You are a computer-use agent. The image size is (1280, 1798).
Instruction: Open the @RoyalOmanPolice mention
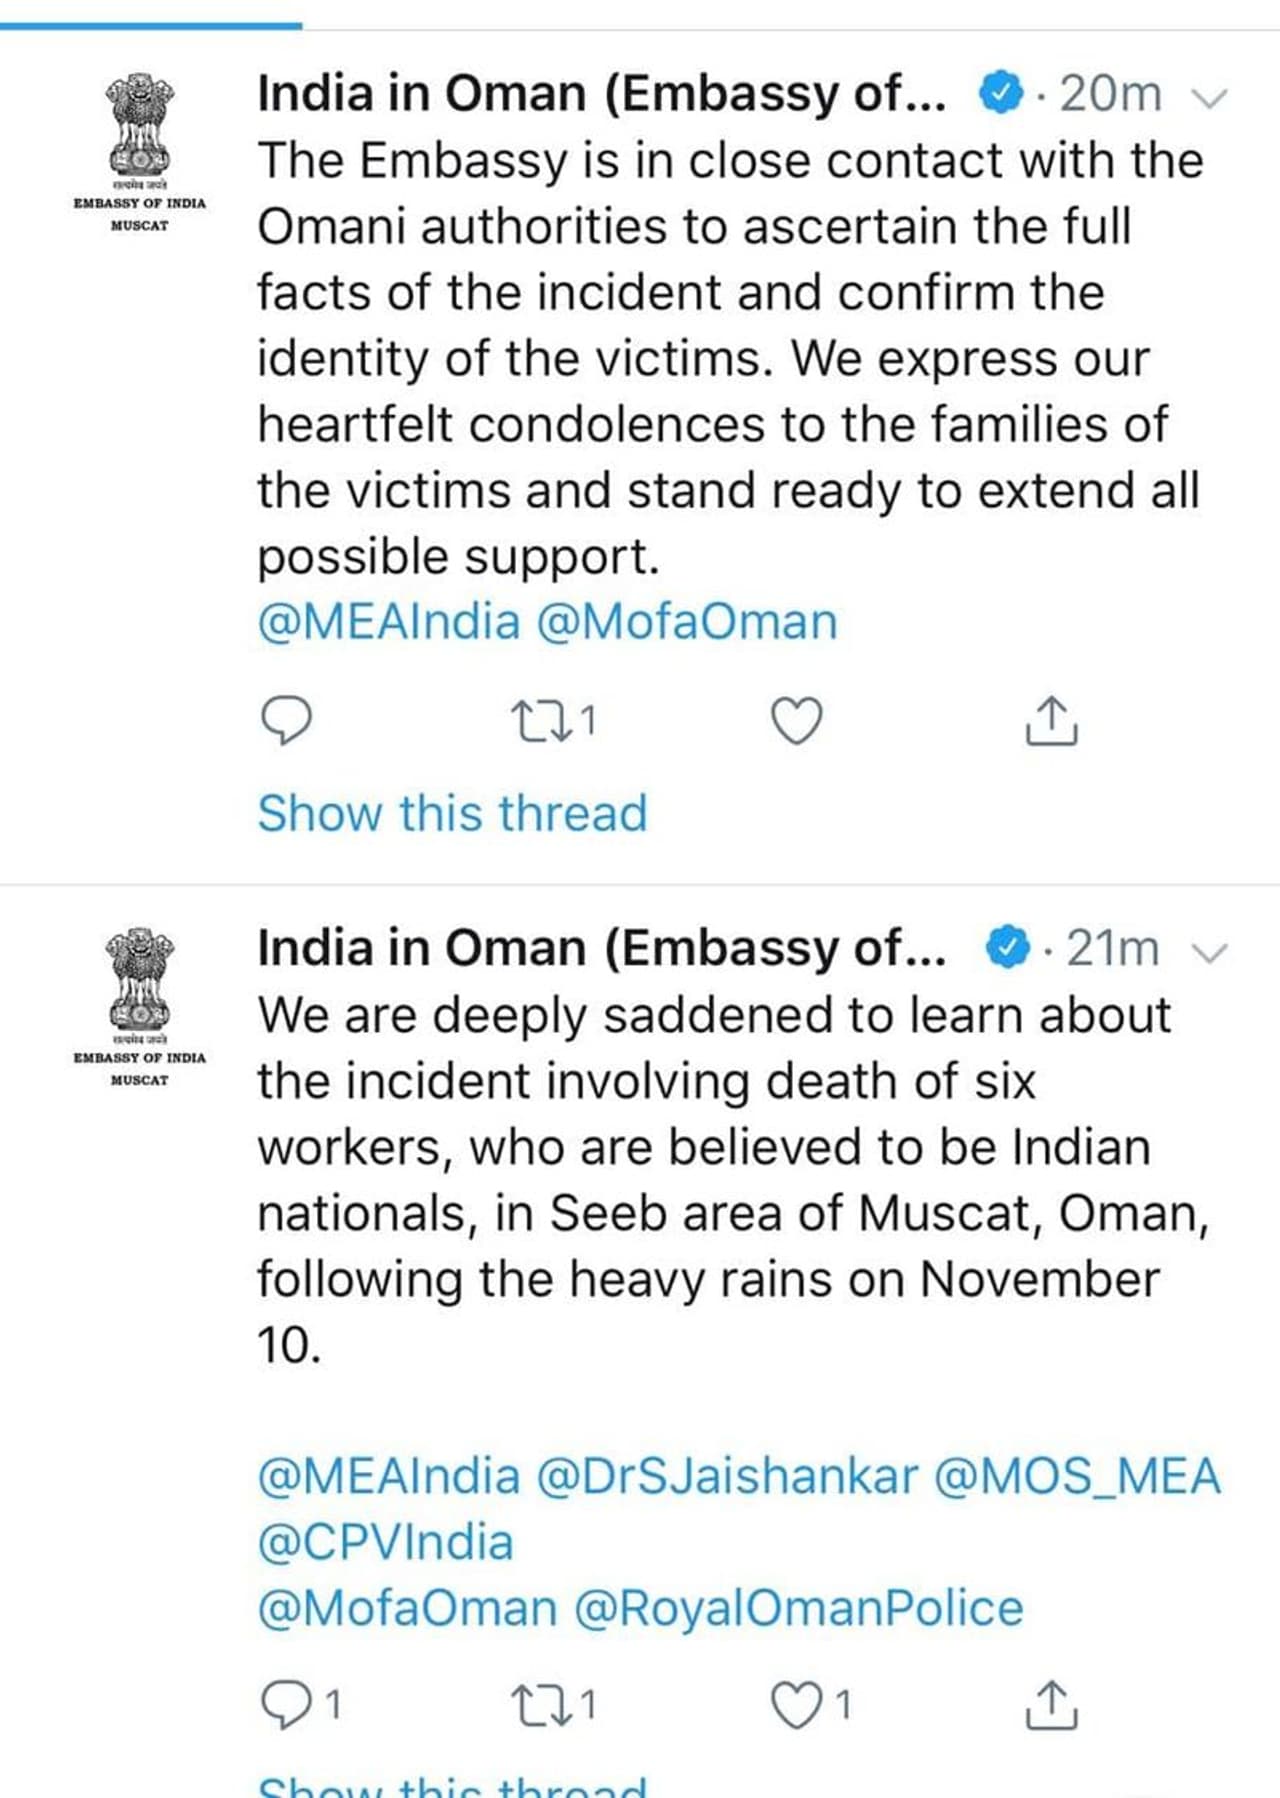798,1608
